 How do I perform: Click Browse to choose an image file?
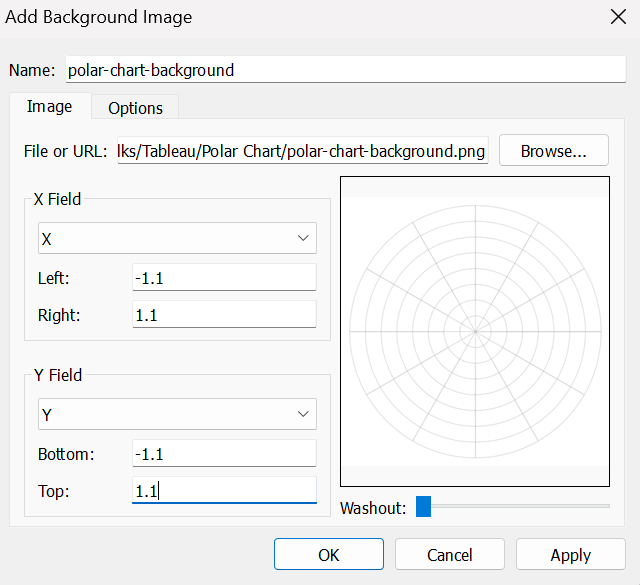click(553, 151)
